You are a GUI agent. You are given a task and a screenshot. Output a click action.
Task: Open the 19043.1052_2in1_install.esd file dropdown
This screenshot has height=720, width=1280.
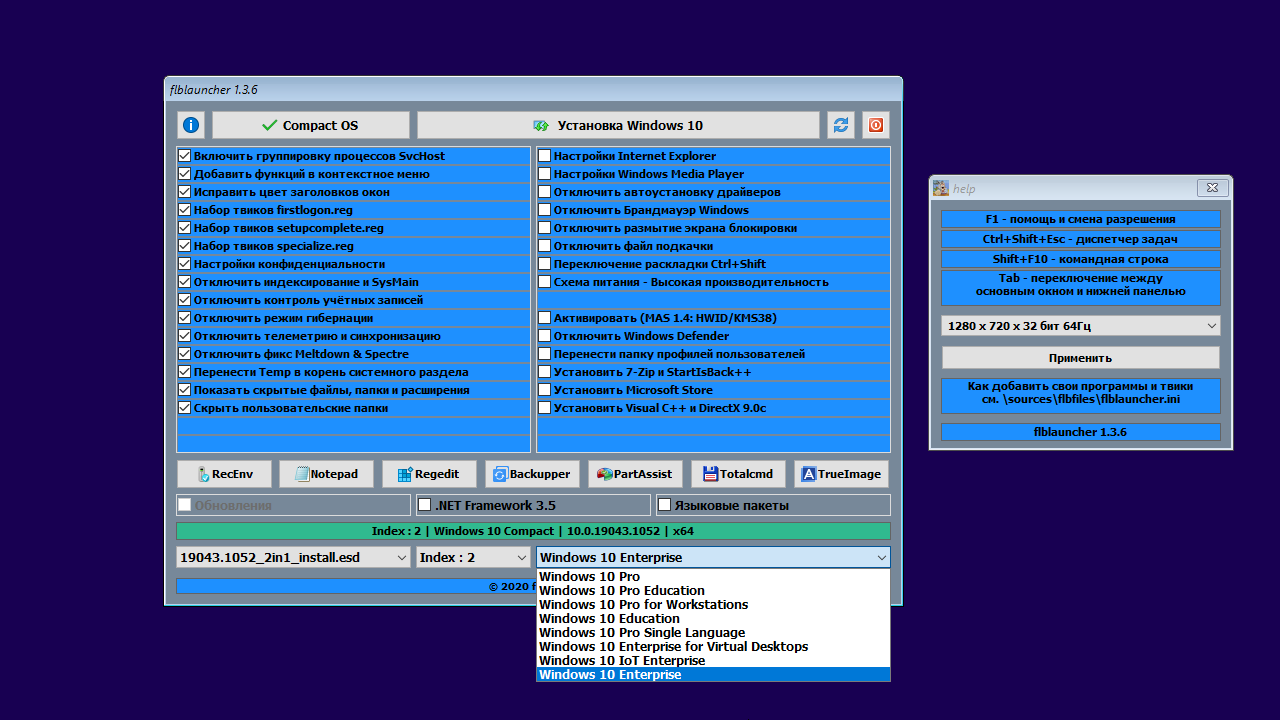[293, 557]
